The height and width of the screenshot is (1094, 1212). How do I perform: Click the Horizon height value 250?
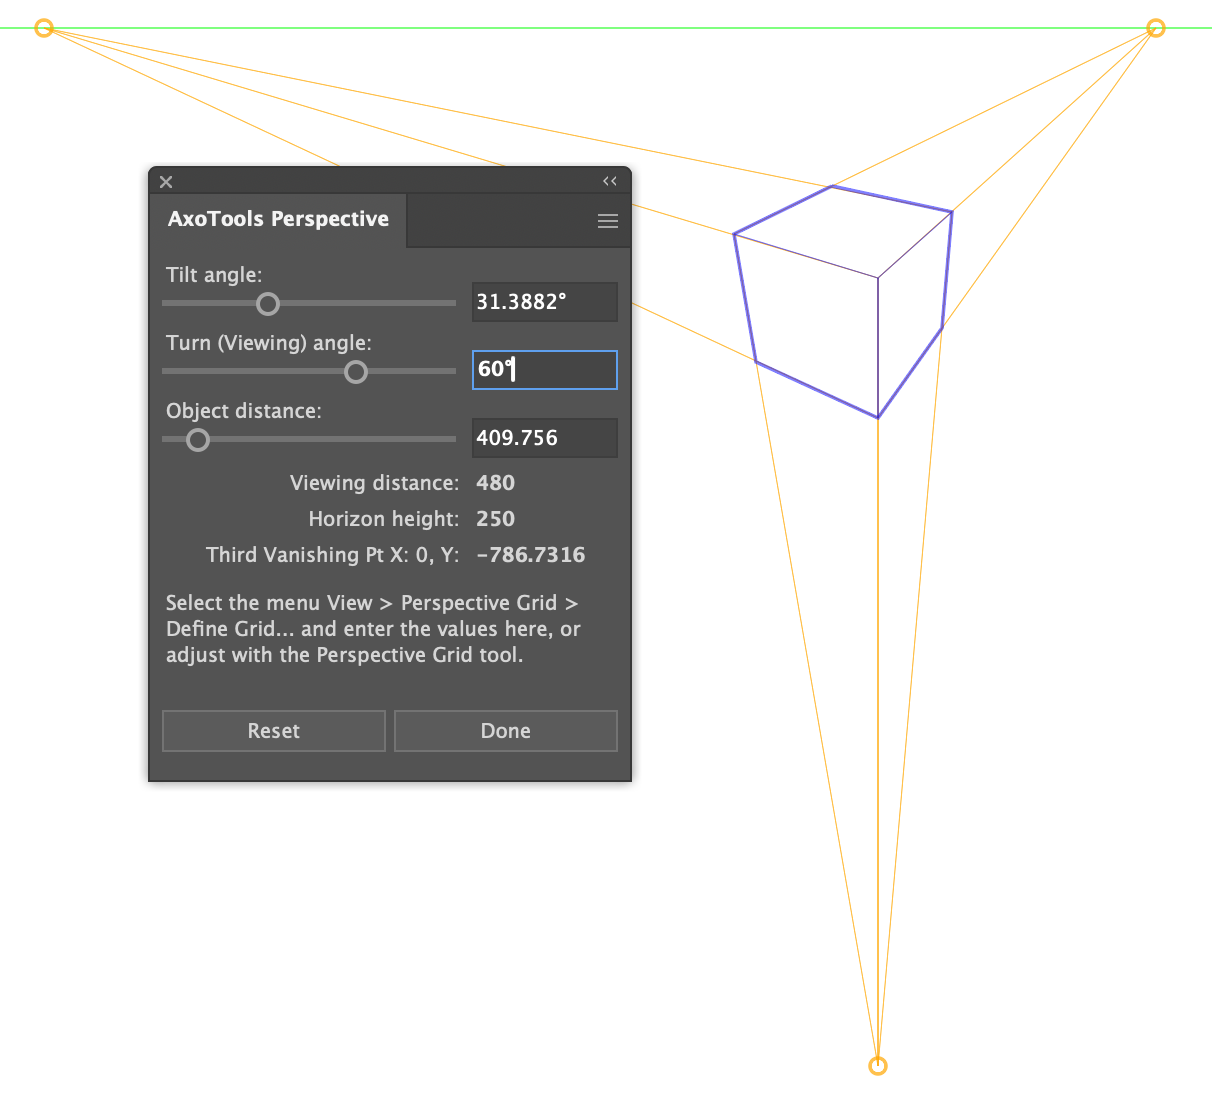point(495,518)
